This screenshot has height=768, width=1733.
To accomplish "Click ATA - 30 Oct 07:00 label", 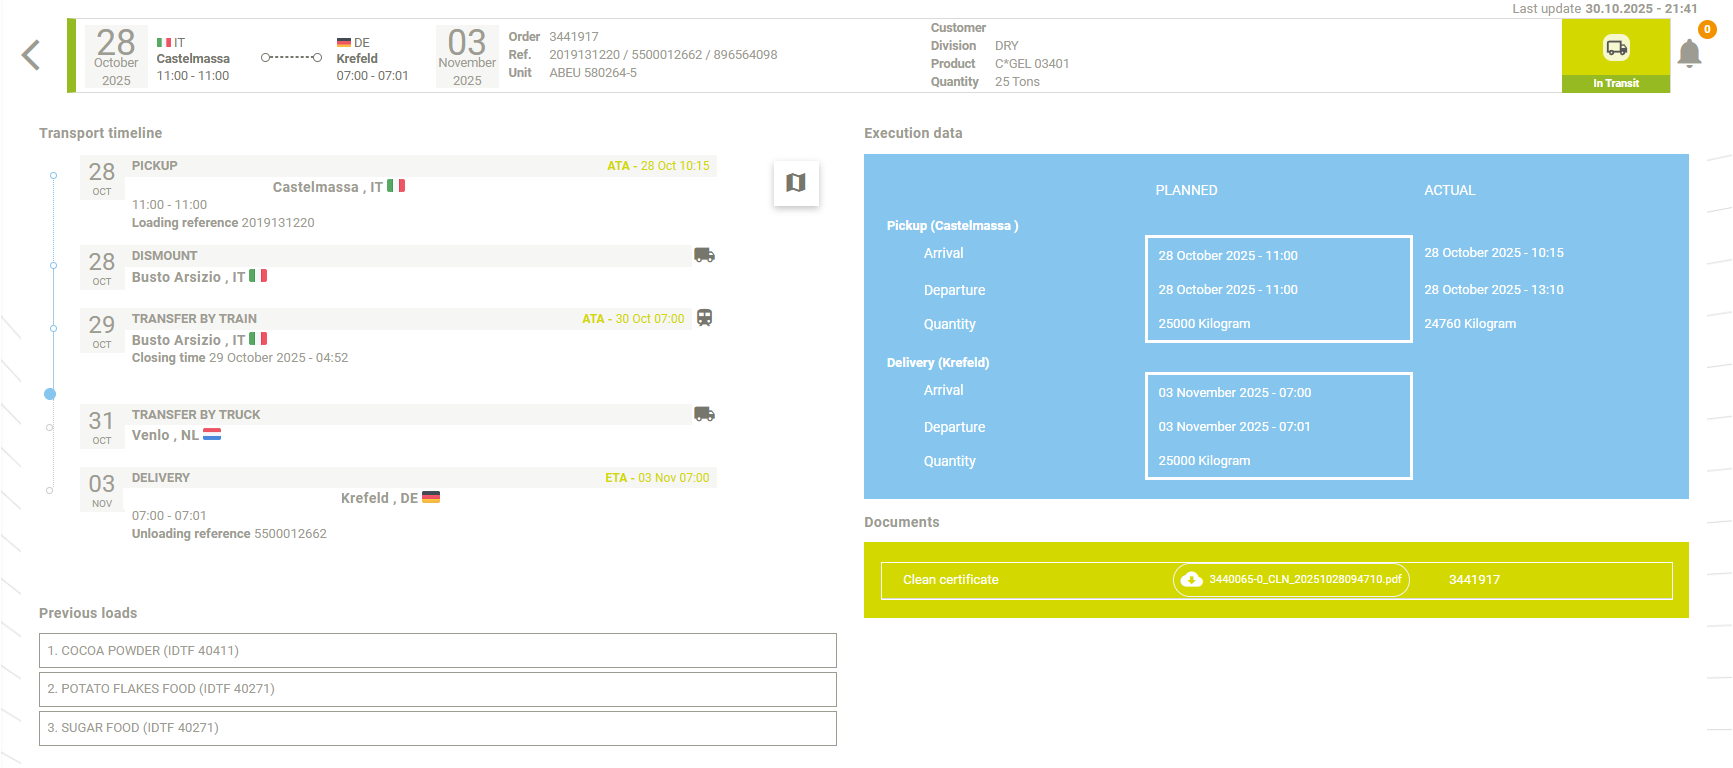I will click(x=633, y=319).
